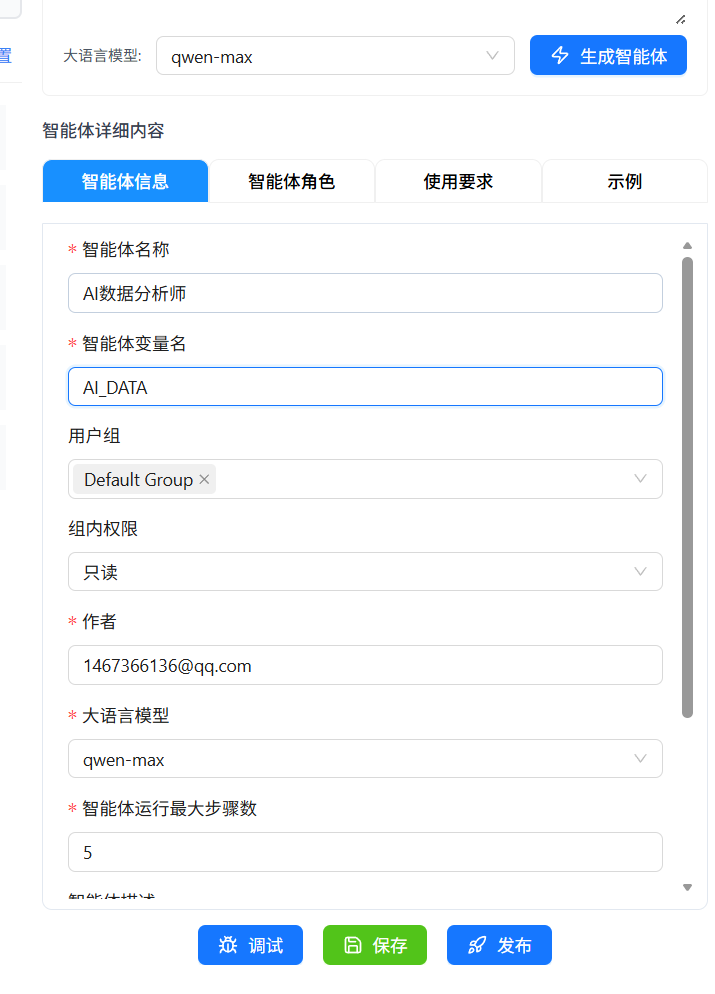Click the top 大语言模型: label

(102, 56)
